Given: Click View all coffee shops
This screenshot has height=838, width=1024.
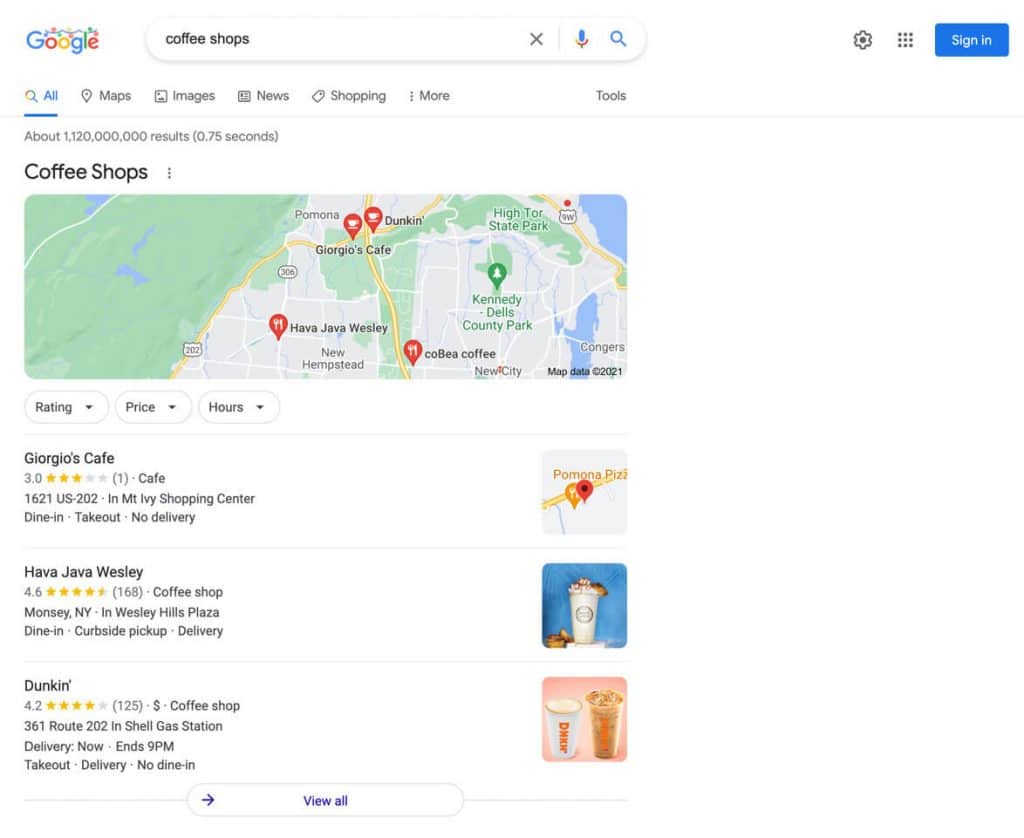Looking at the screenshot, I should [x=325, y=800].
